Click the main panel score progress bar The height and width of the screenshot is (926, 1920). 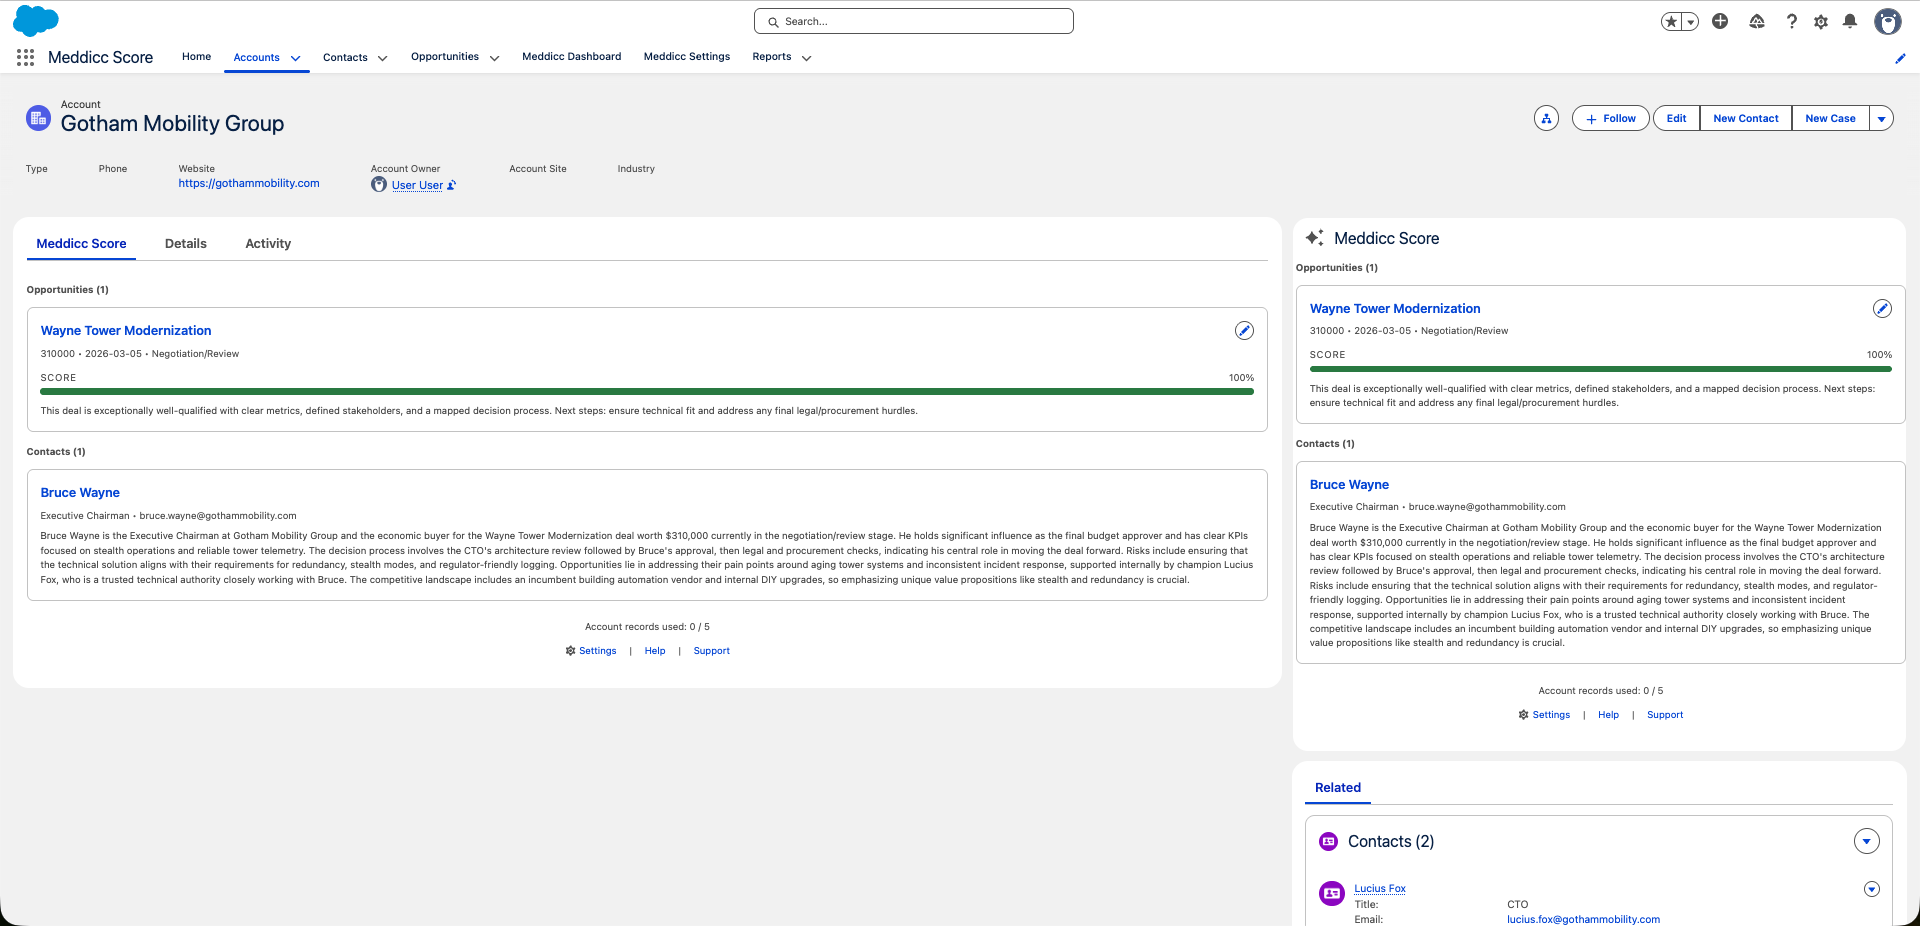(647, 392)
